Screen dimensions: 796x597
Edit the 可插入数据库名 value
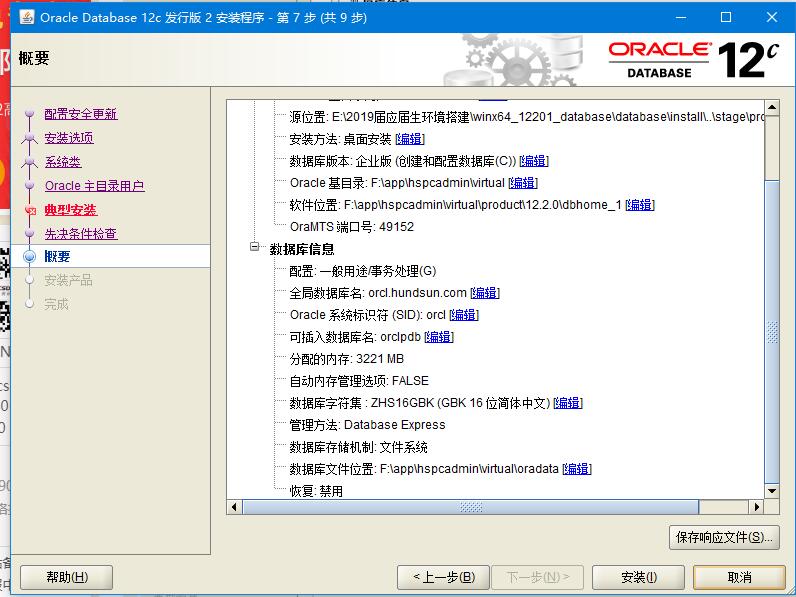[x=439, y=337]
